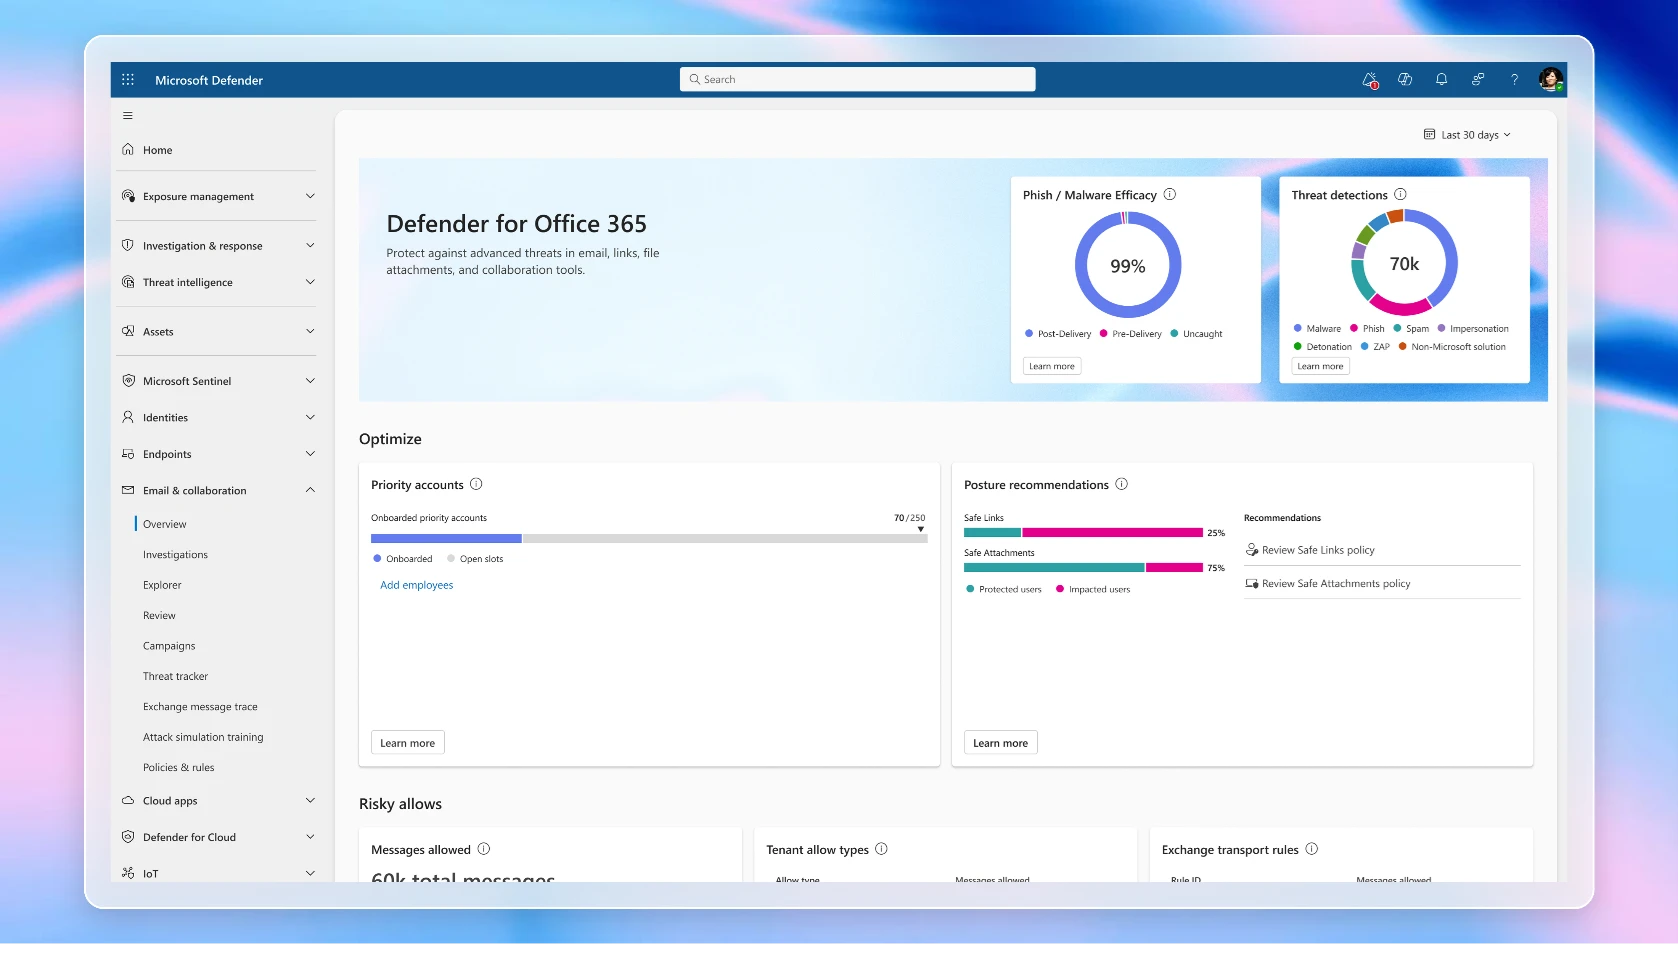
Task: Click the Priority accounts info icon
Action: point(477,484)
